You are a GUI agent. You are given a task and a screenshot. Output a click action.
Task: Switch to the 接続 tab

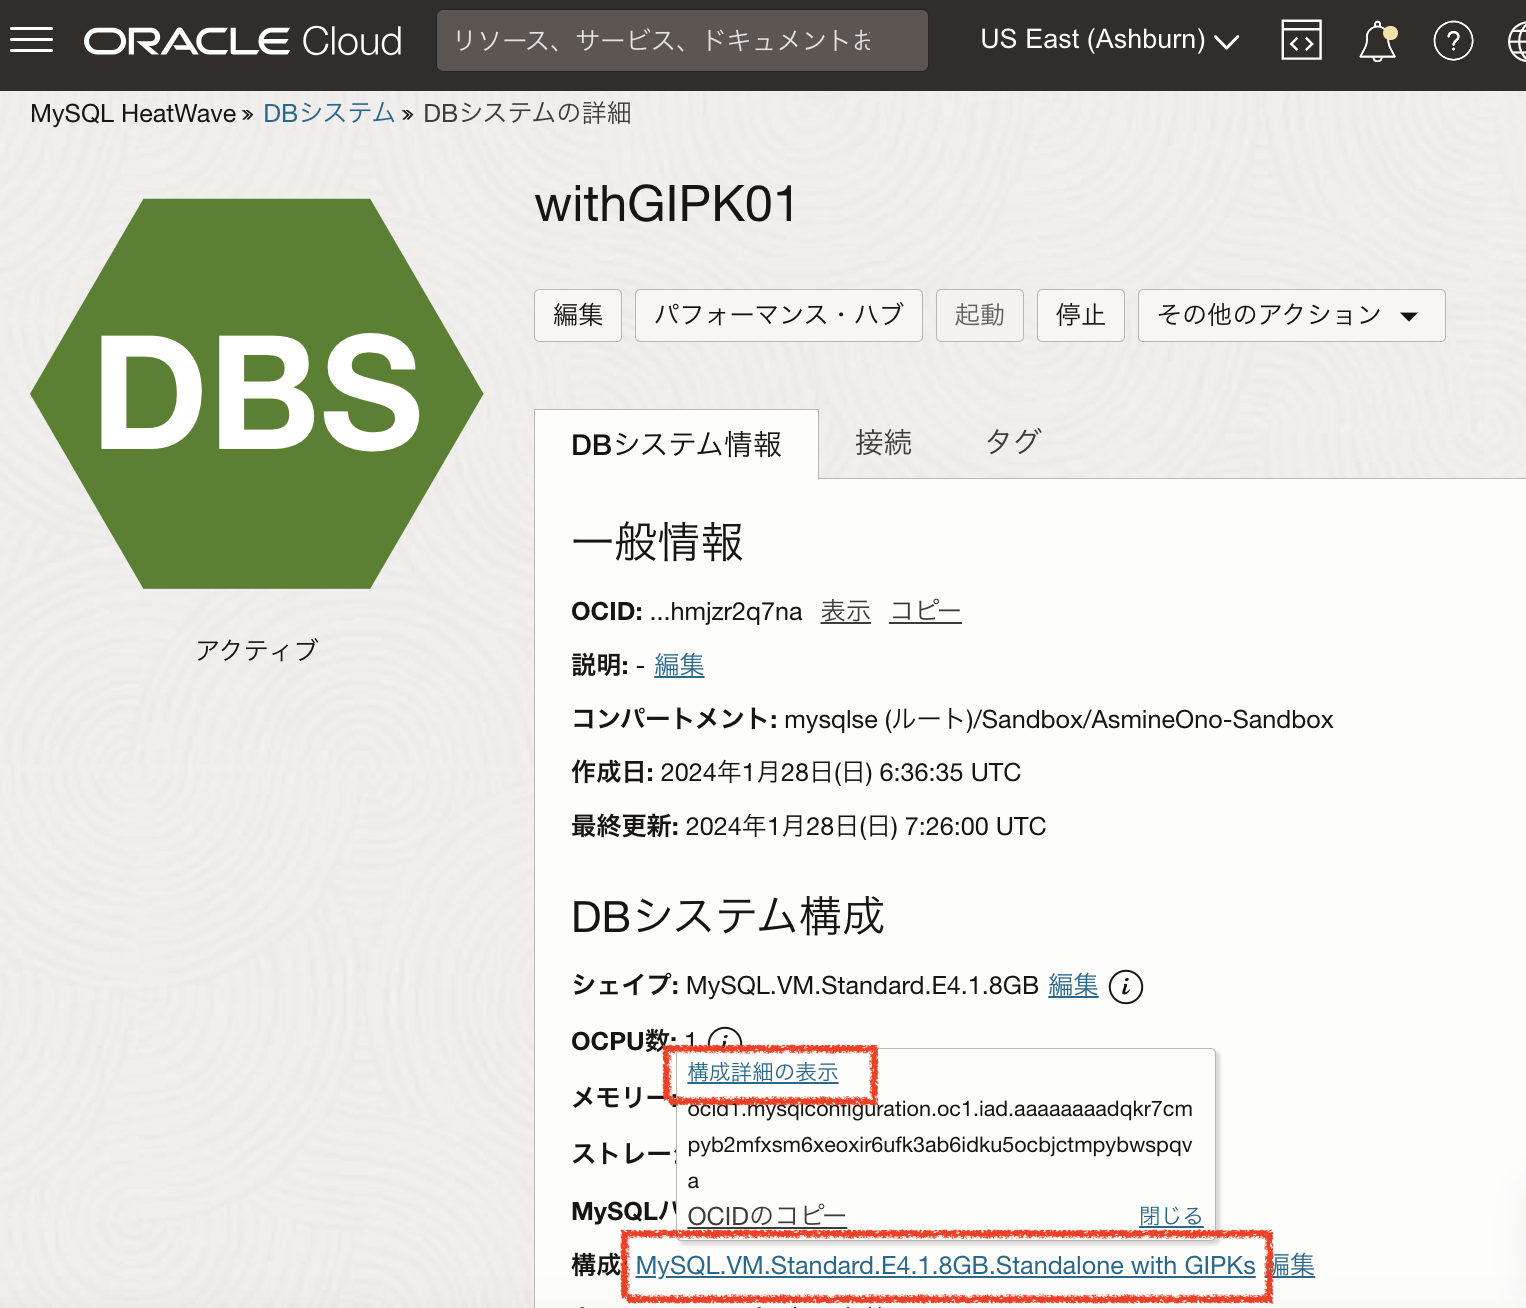point(884,442)
